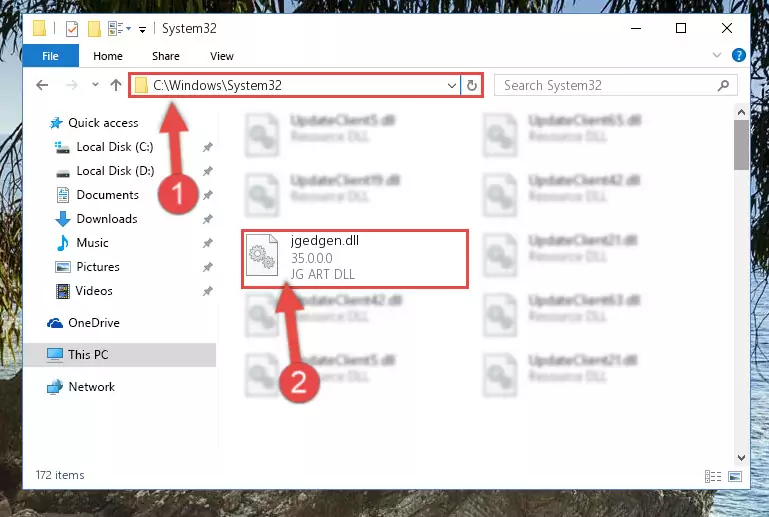The height and width of the screenshot is (517, 769).
Task: Select This PC in navigation pane
Action: [119, 355]
